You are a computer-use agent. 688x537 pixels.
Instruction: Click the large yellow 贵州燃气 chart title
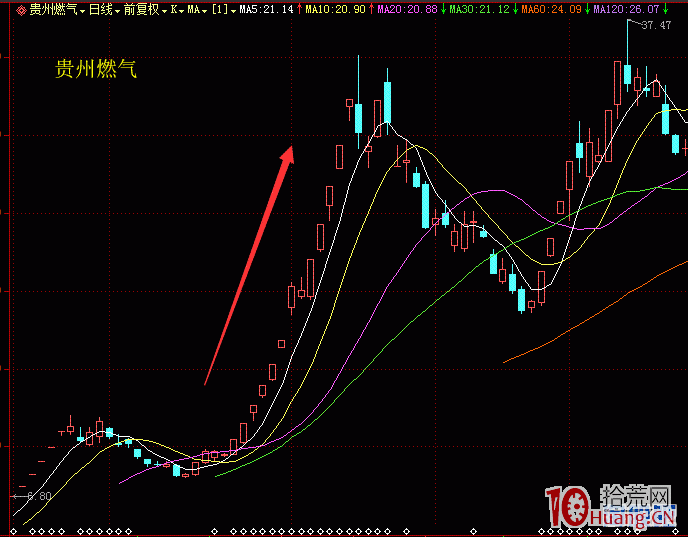[96, 69]
